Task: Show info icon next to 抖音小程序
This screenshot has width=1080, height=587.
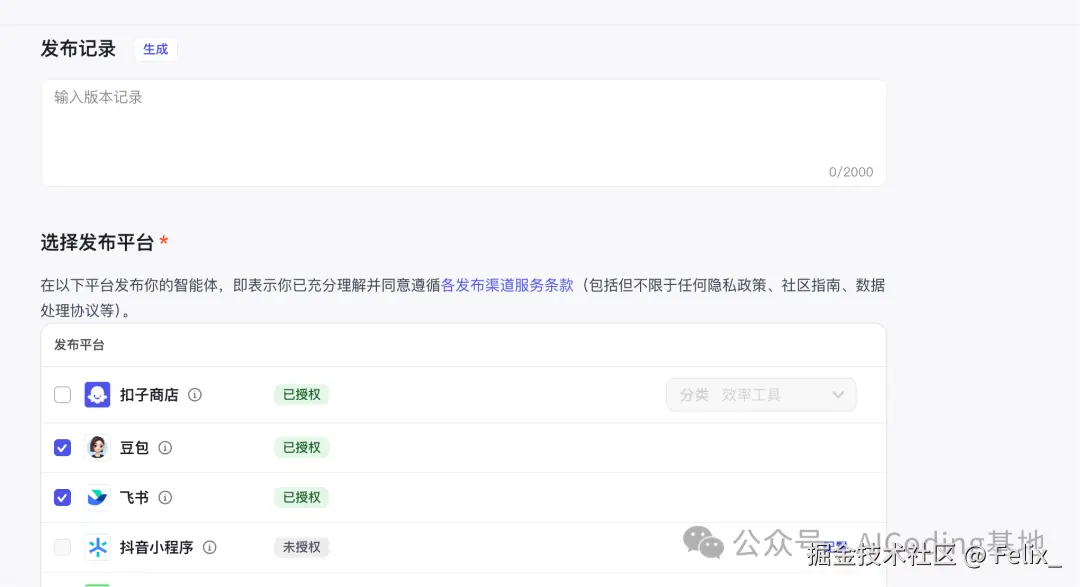Action: 210,547
